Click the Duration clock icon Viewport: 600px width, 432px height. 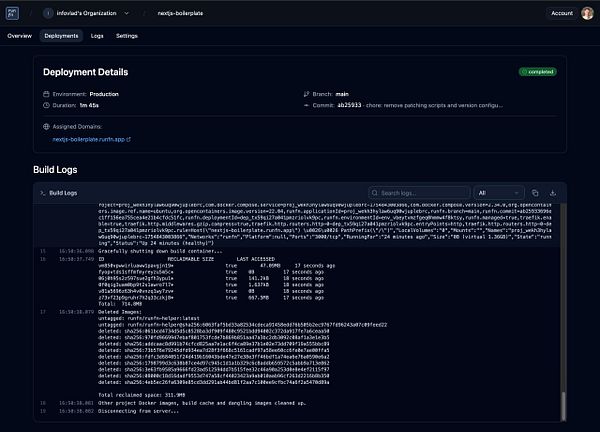coord(46,105)
